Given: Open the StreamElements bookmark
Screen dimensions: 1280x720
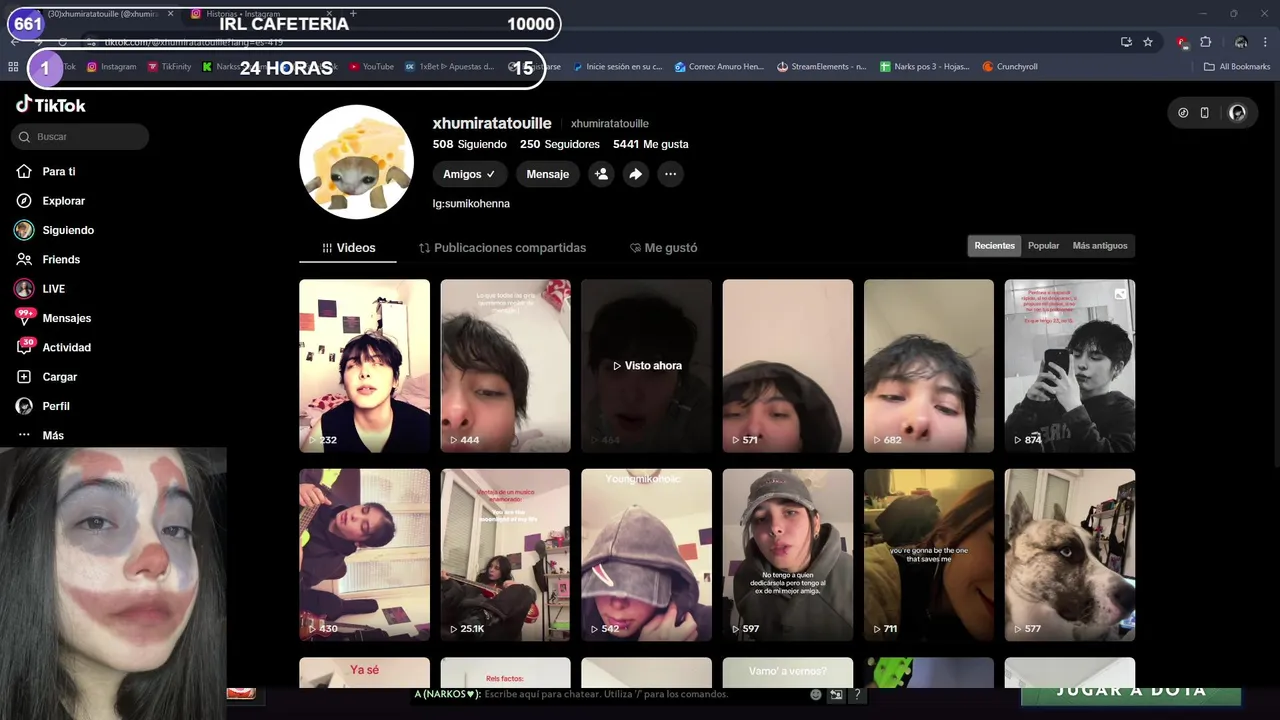Looking at the screenshot, I should 822,67.
